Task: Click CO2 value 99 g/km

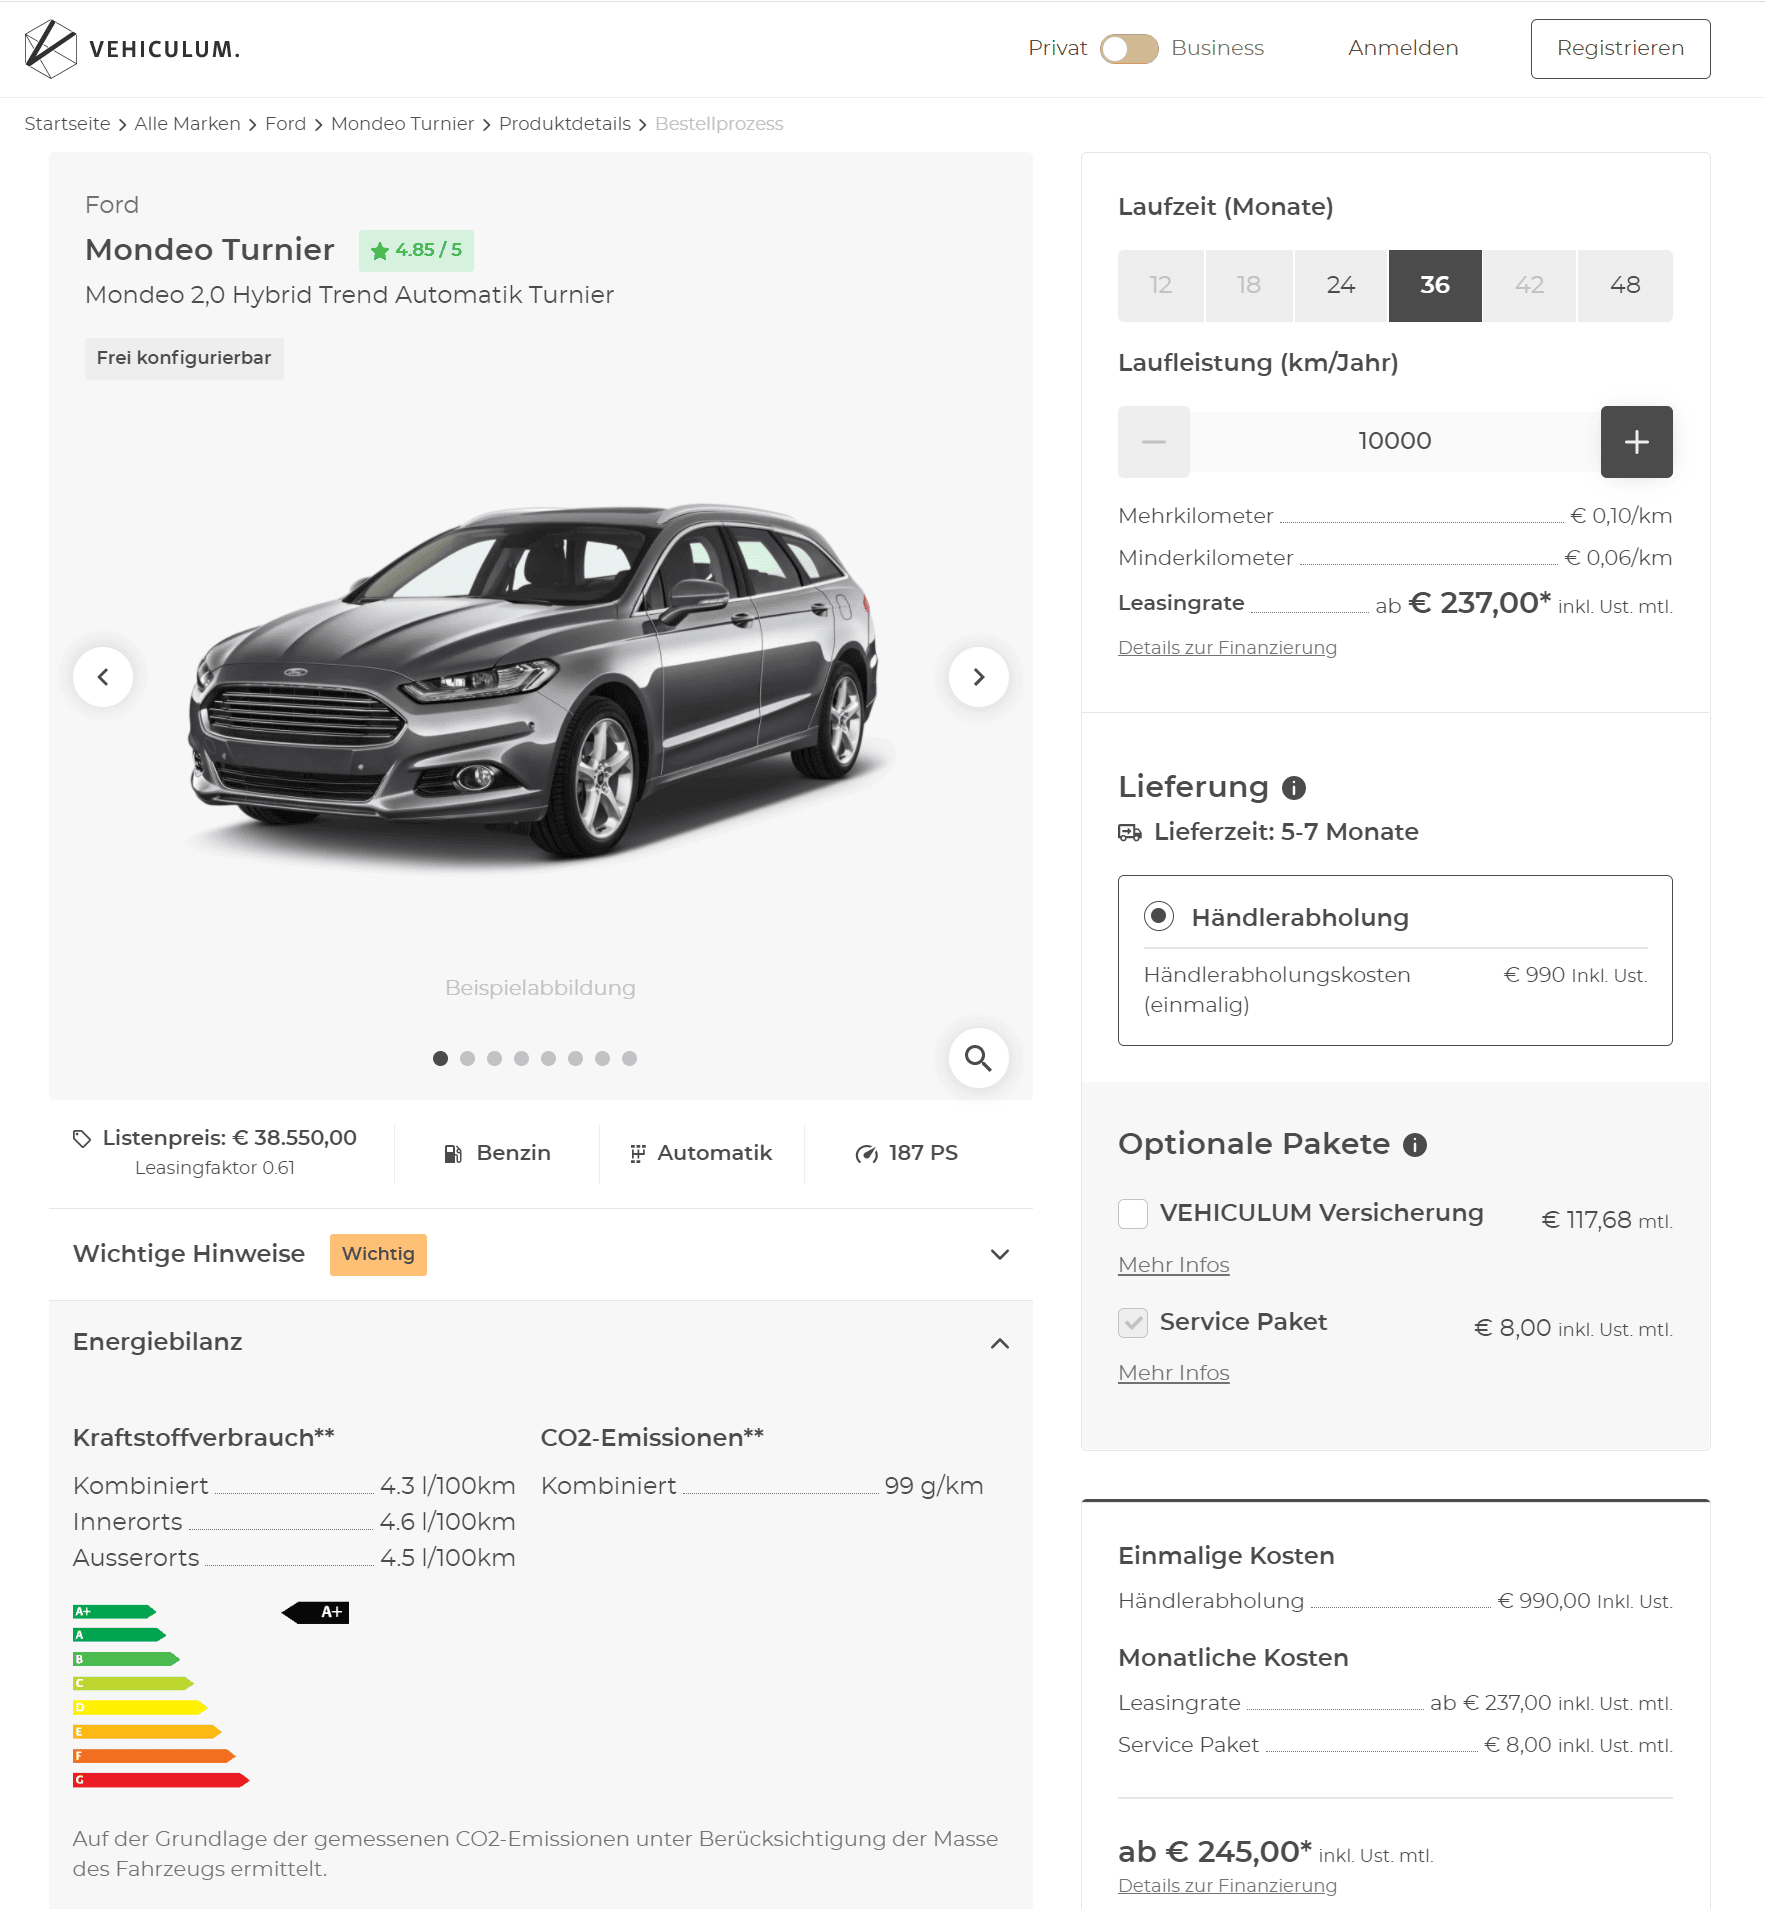Action: click(x=934, y=1486)
